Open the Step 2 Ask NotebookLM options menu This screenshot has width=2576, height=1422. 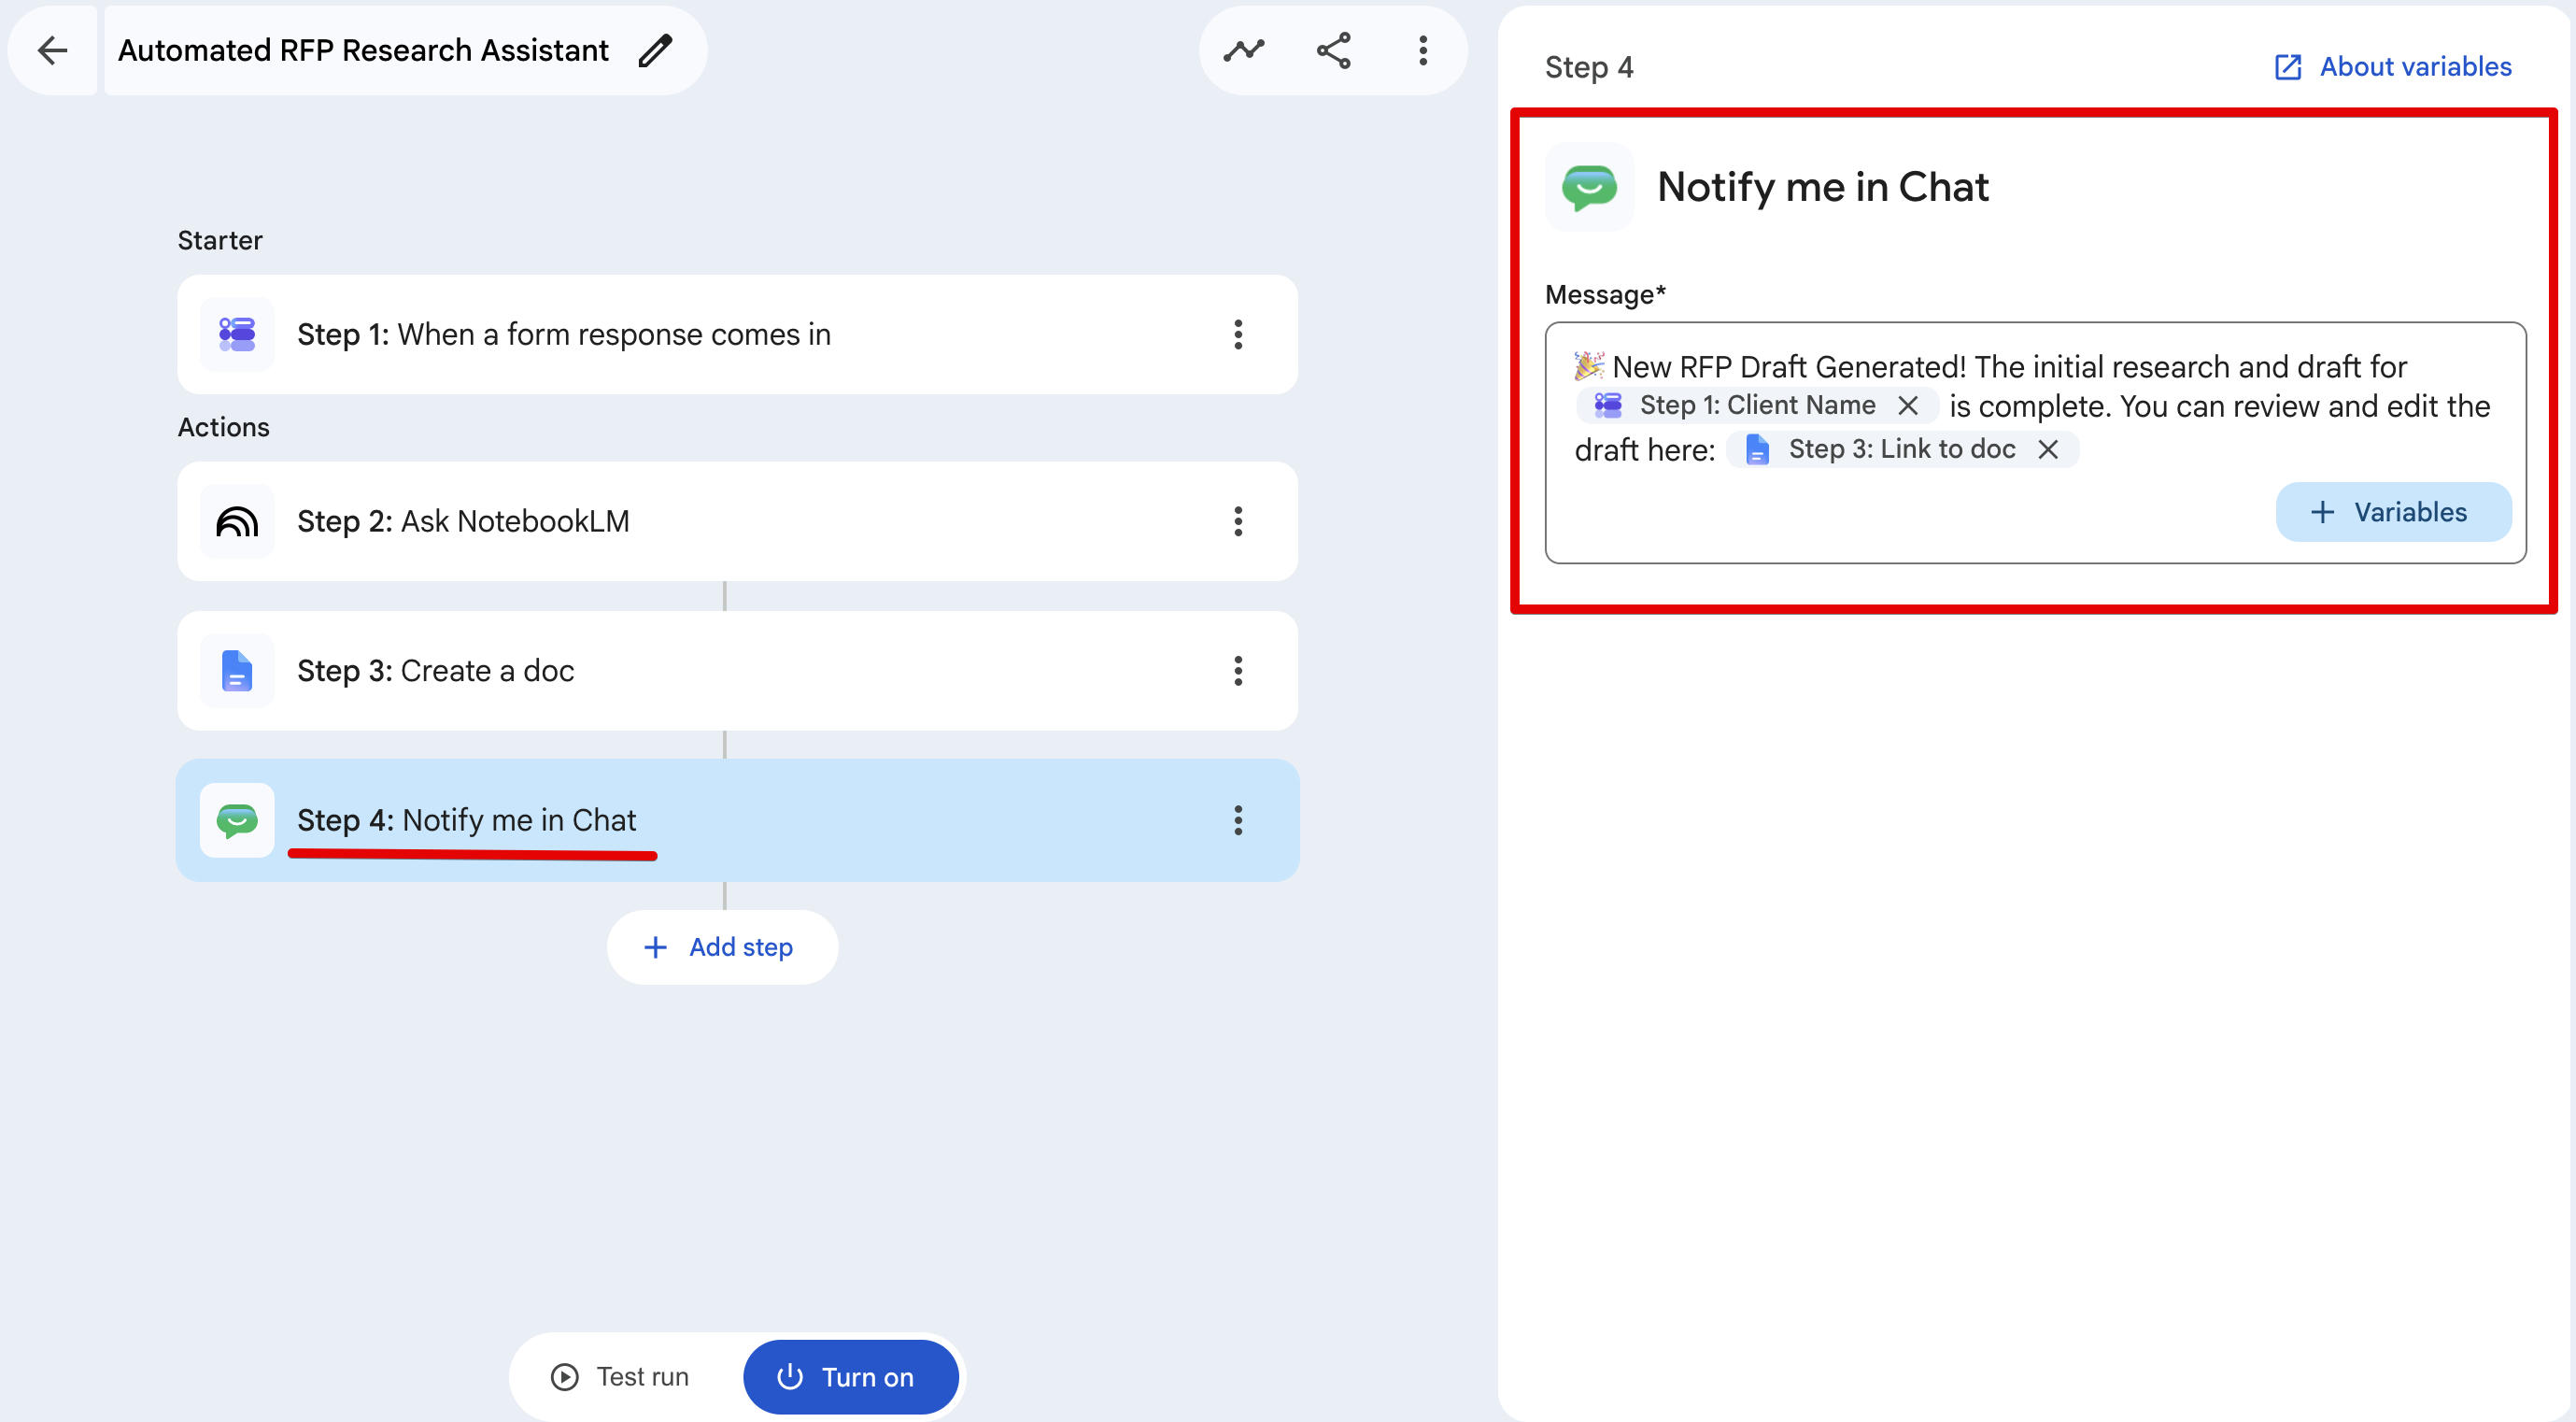[1238, 521]
